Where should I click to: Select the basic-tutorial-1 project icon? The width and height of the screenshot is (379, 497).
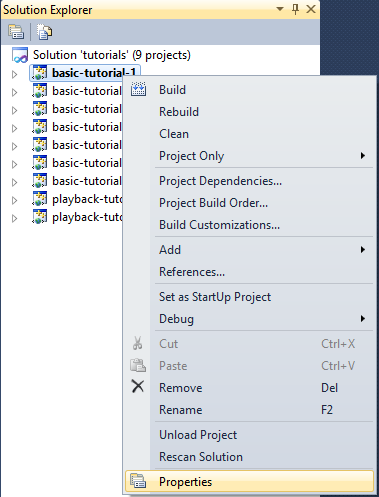pyautogui.click(x=40, y=73)
